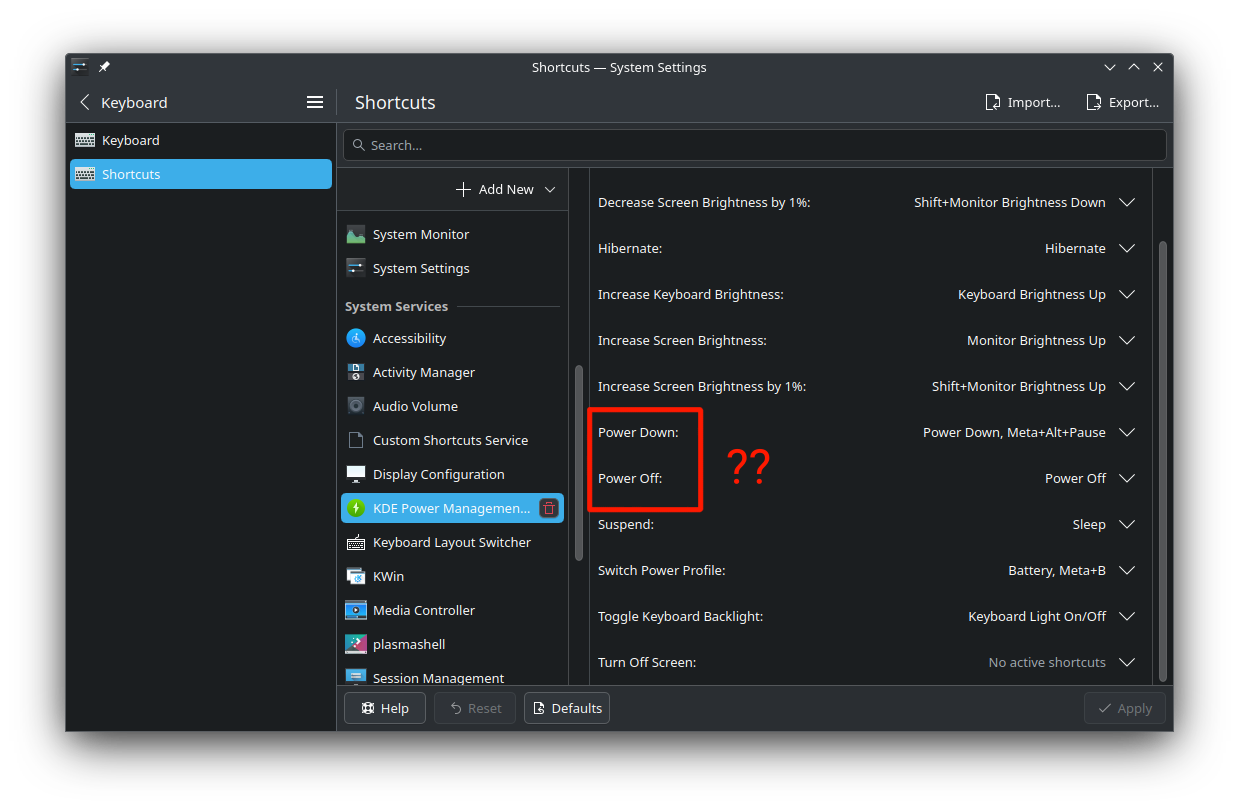This screenshot has height=810, width=1240.
Task: Click inside the Search field
Action: pos(754,144)
